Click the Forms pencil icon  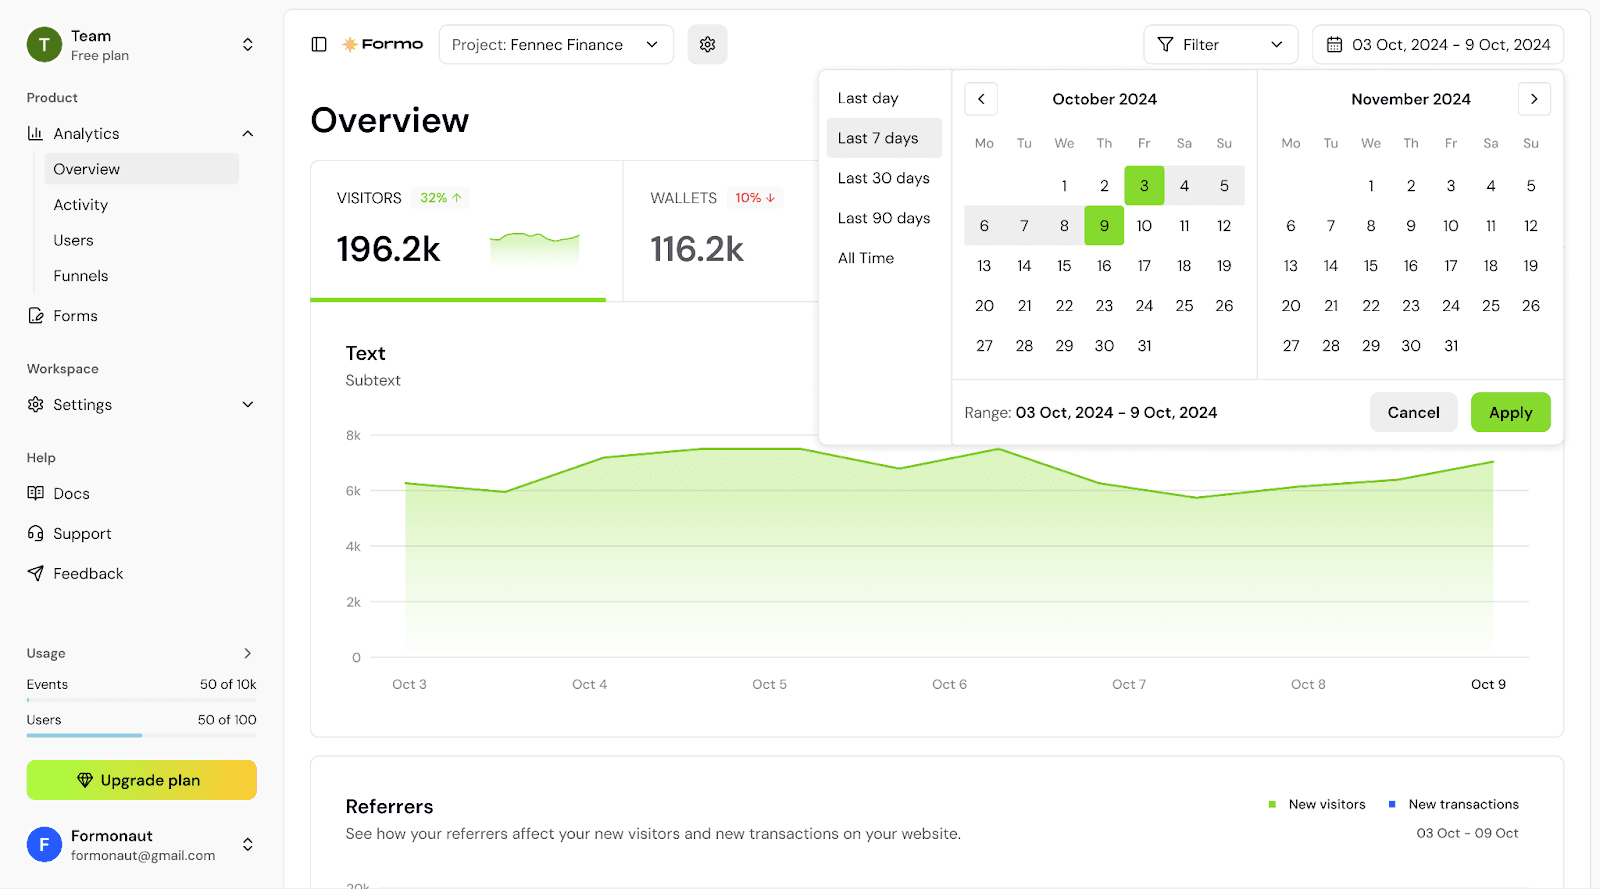(x=36, y=316)
